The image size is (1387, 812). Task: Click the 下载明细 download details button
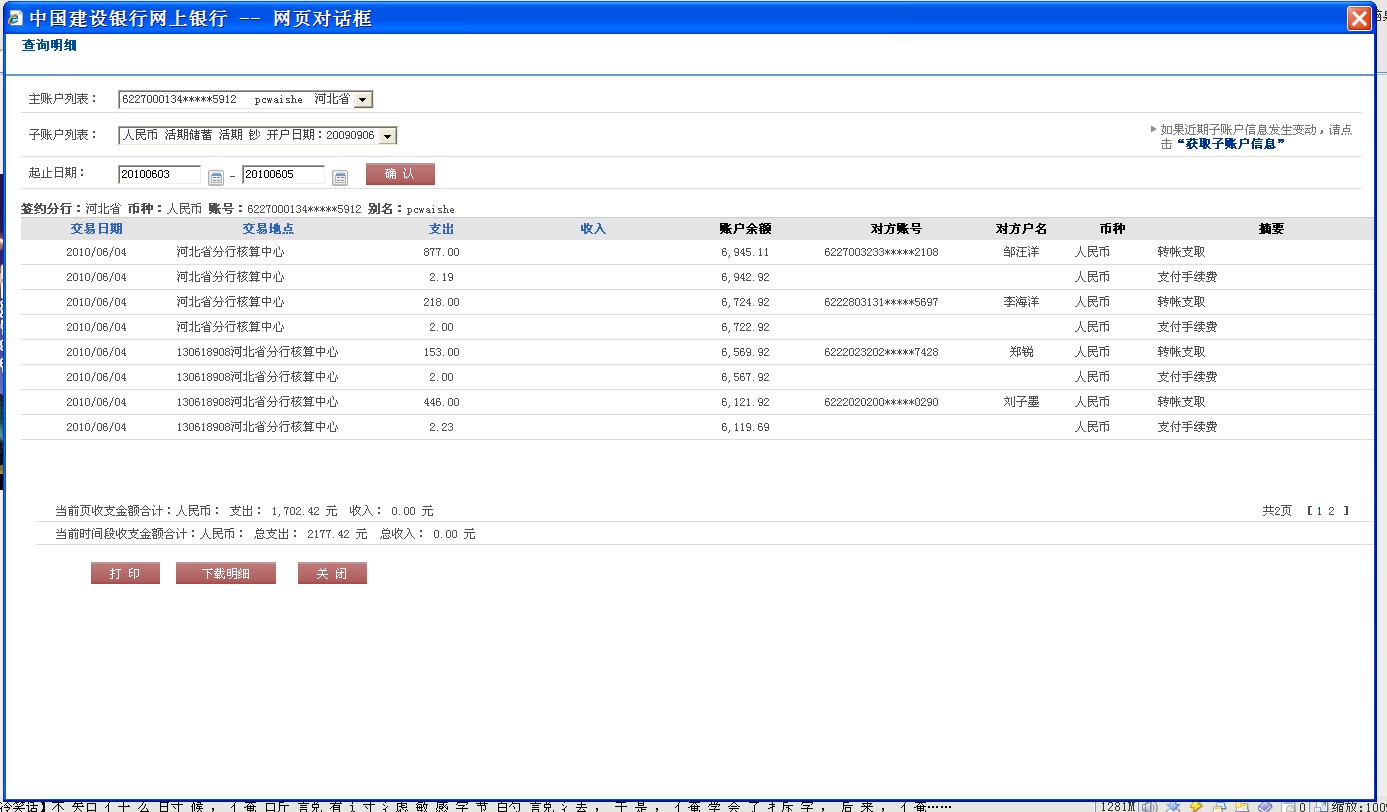click(x=225, y=574)
